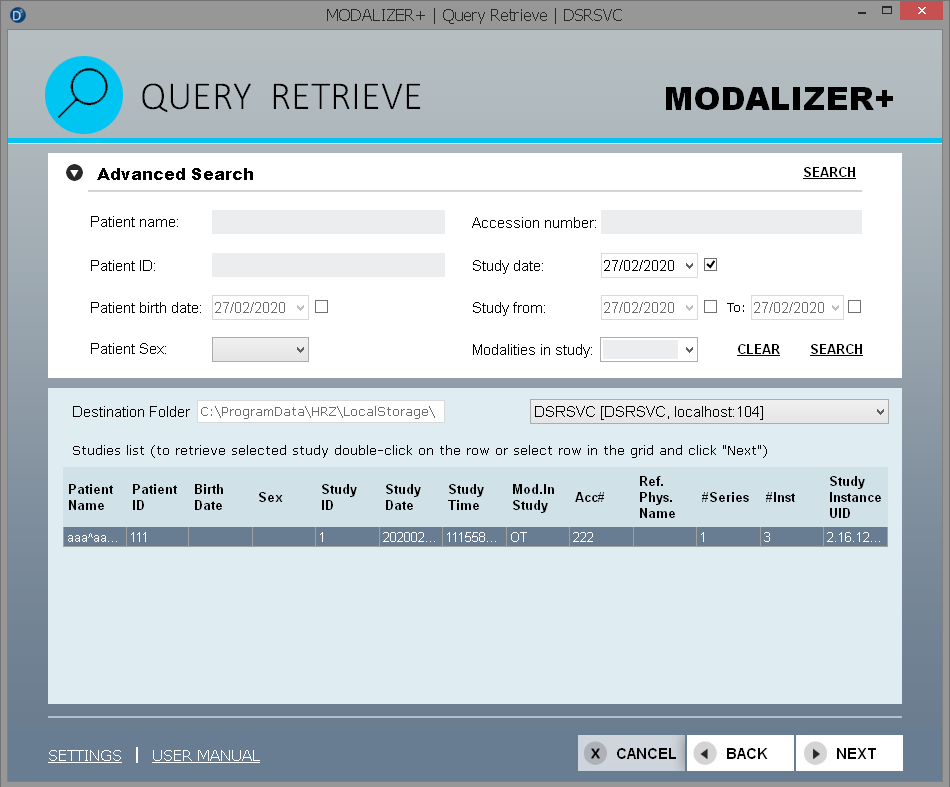Enable the Patient birth date checkbox

(321, 307)
